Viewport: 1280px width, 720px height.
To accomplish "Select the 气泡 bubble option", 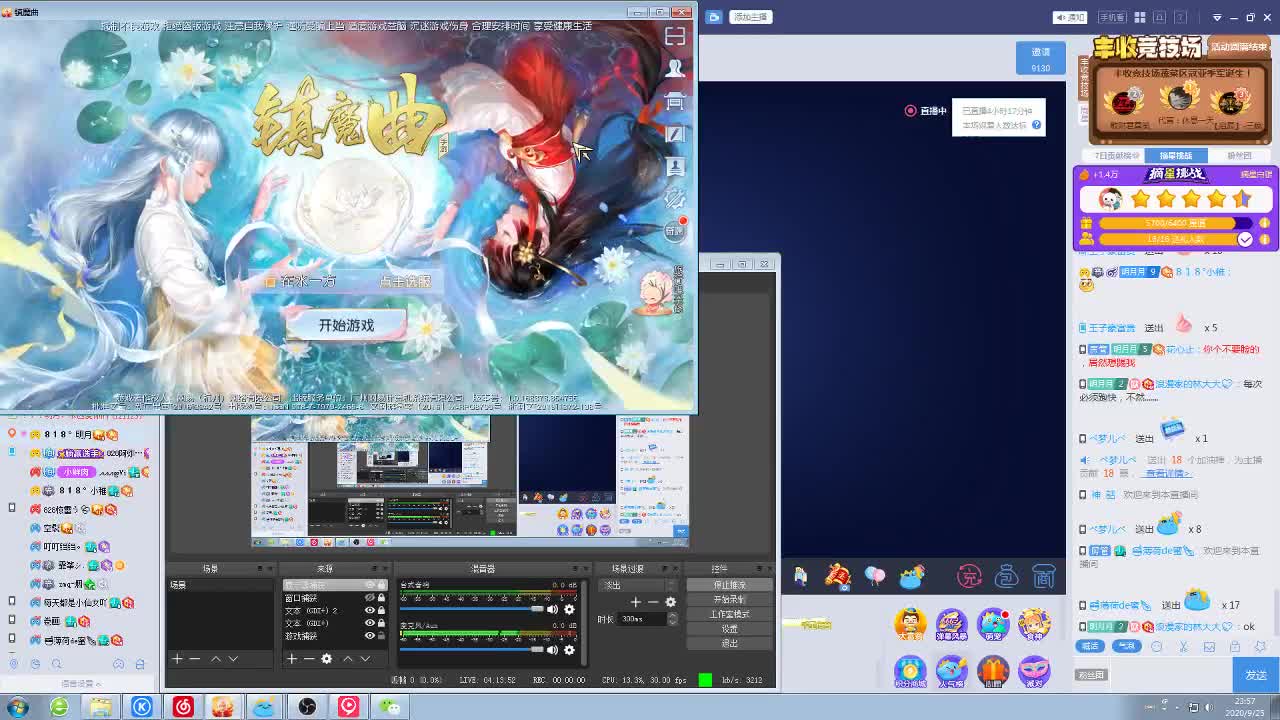I will tap(1126, 646).
